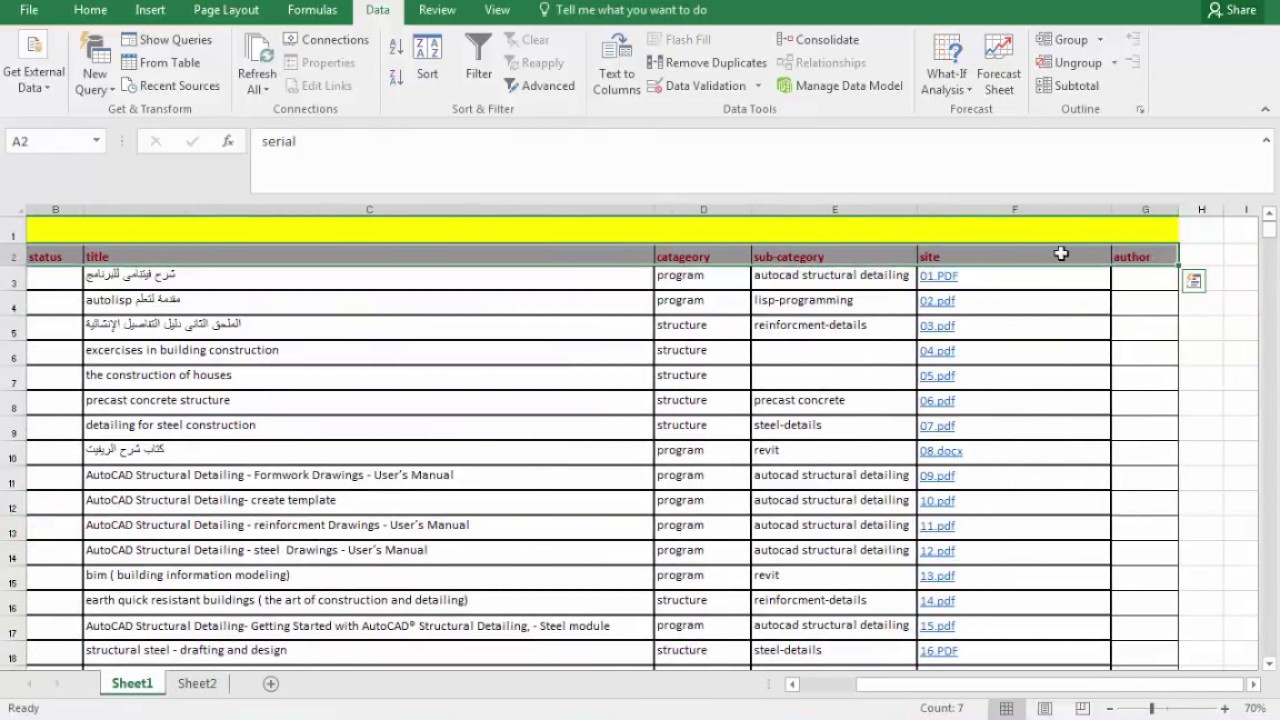Screen dimensions: 1280x720
Task: Click Remove Duplicates
Action: [x=707, y=63]
